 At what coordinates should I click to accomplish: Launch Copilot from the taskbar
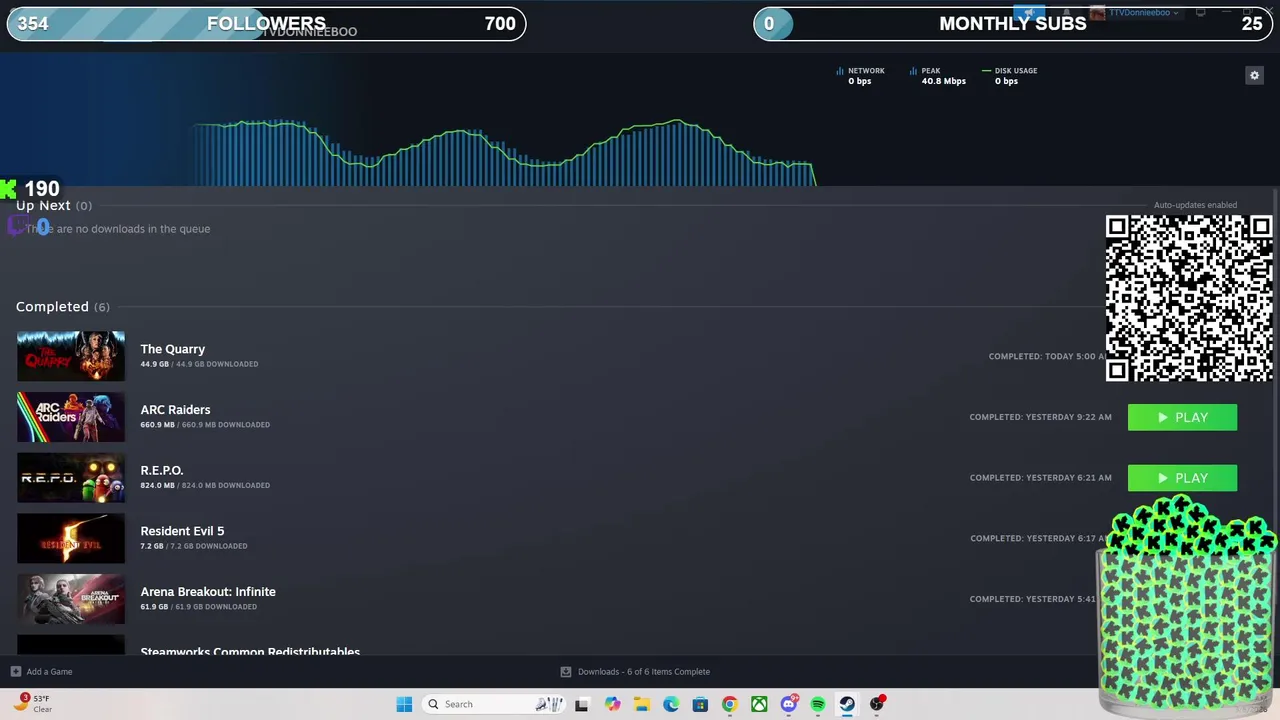(x=612, y=704)
